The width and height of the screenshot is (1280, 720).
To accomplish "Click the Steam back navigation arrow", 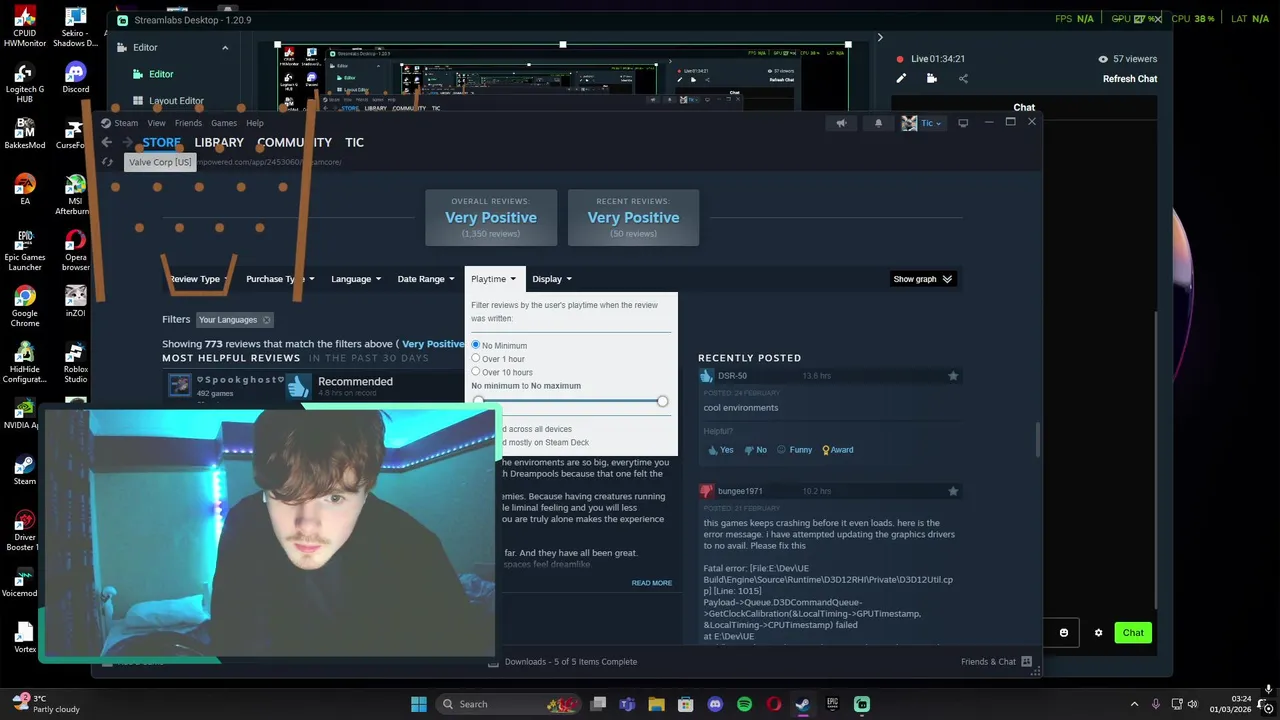I will point(106,142).
